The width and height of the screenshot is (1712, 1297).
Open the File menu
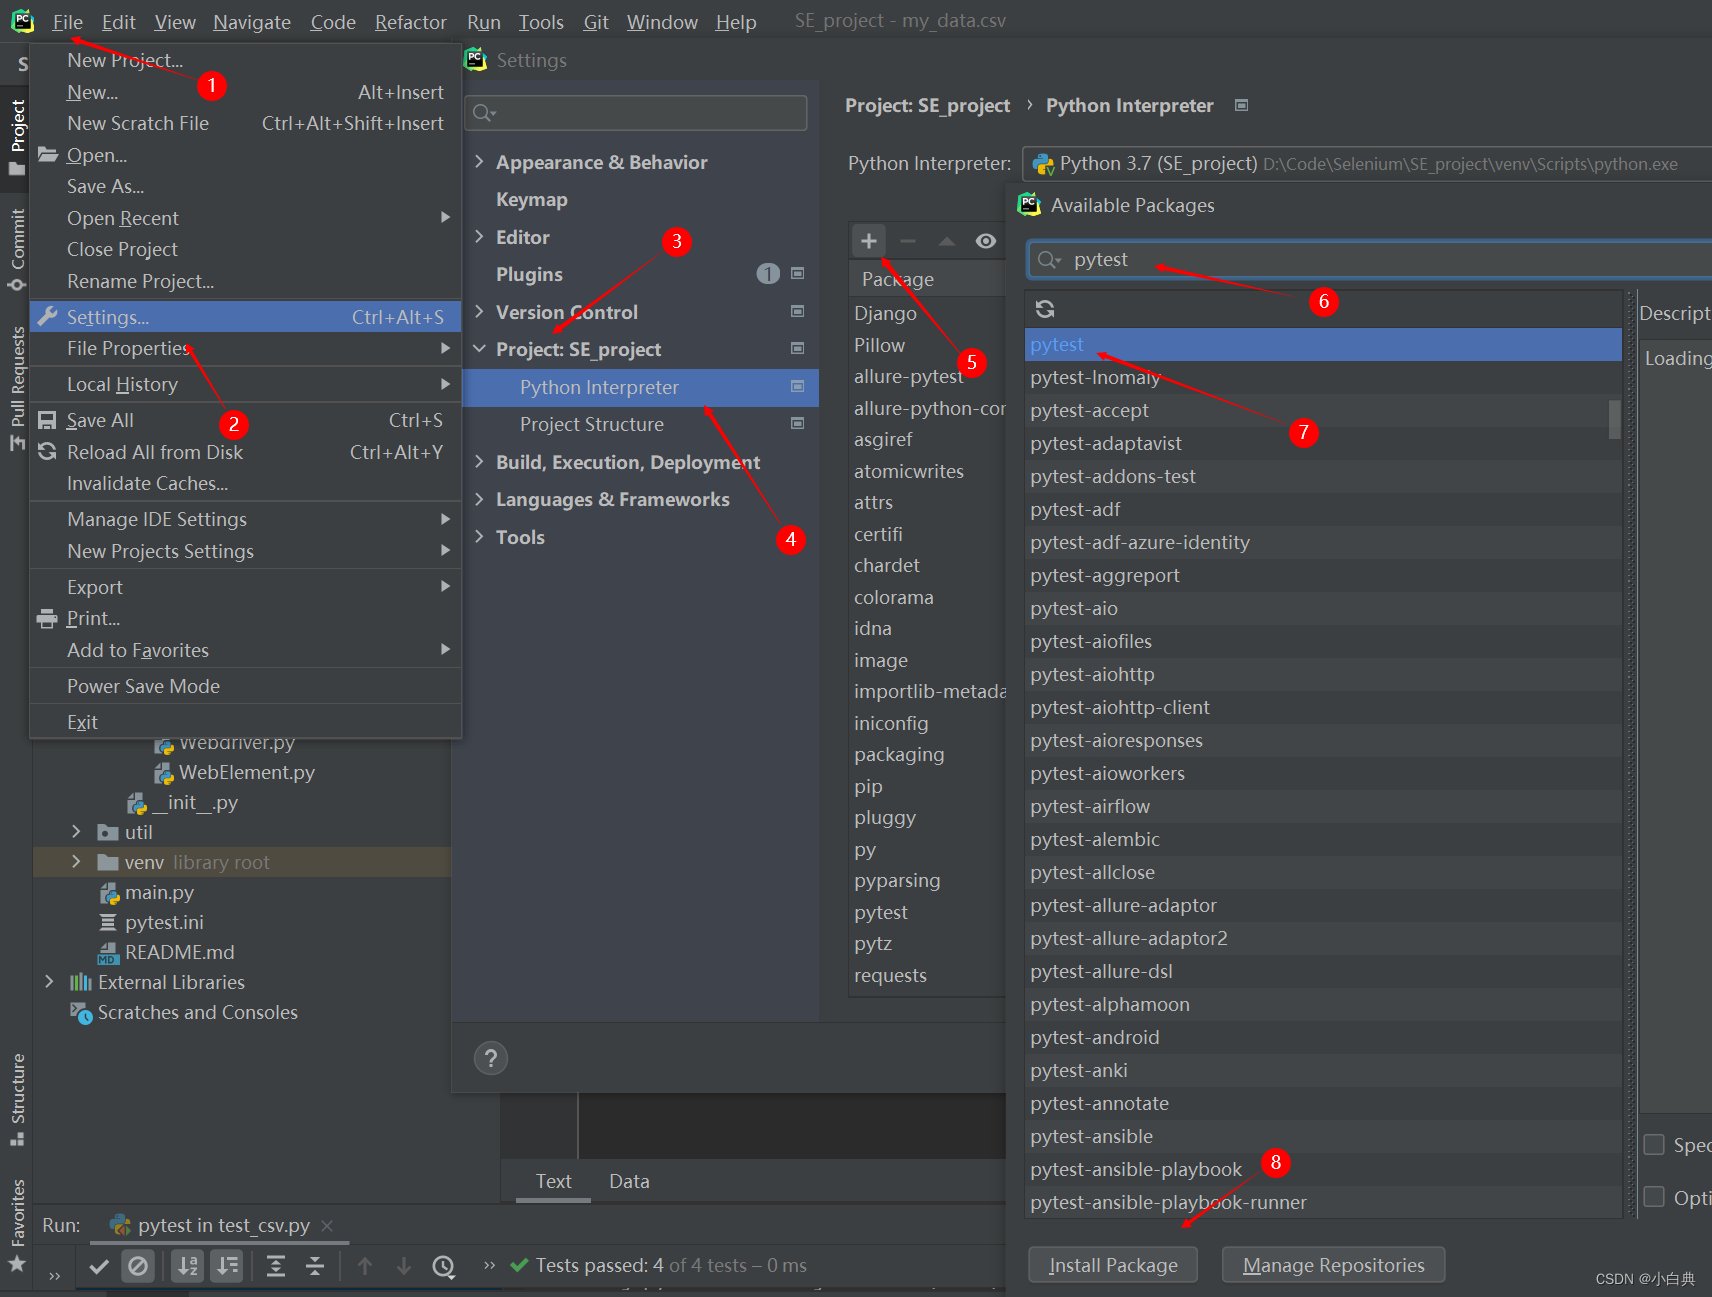[x=67, y=22]
